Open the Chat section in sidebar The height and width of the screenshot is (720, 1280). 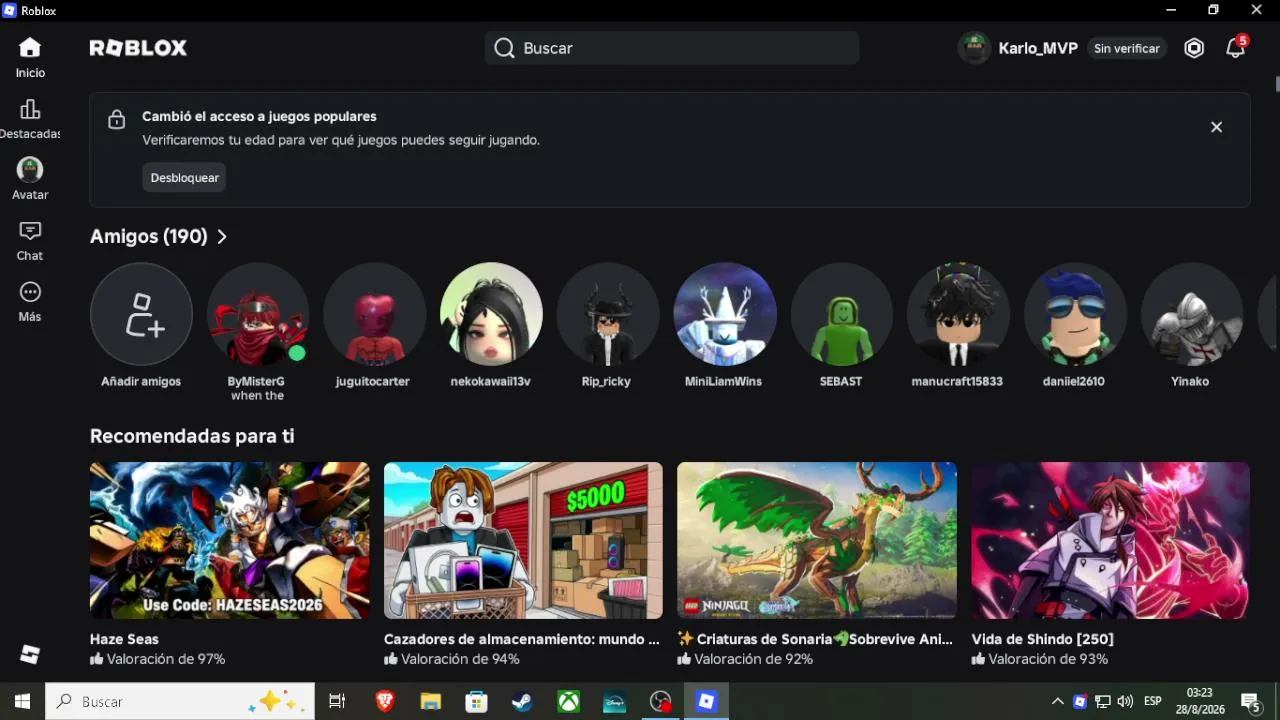30,241
